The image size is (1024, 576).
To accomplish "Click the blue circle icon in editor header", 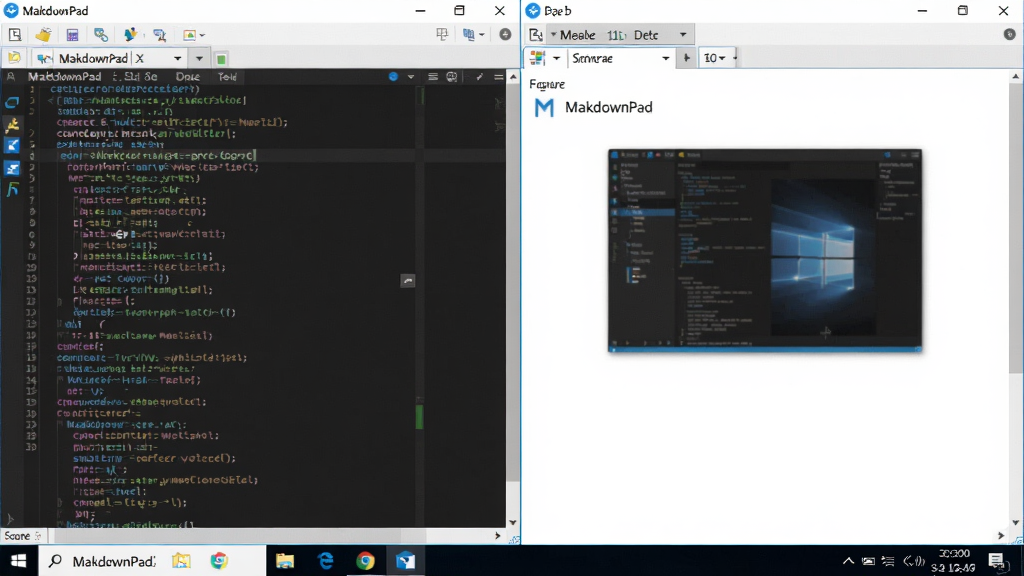I will 393,76.
